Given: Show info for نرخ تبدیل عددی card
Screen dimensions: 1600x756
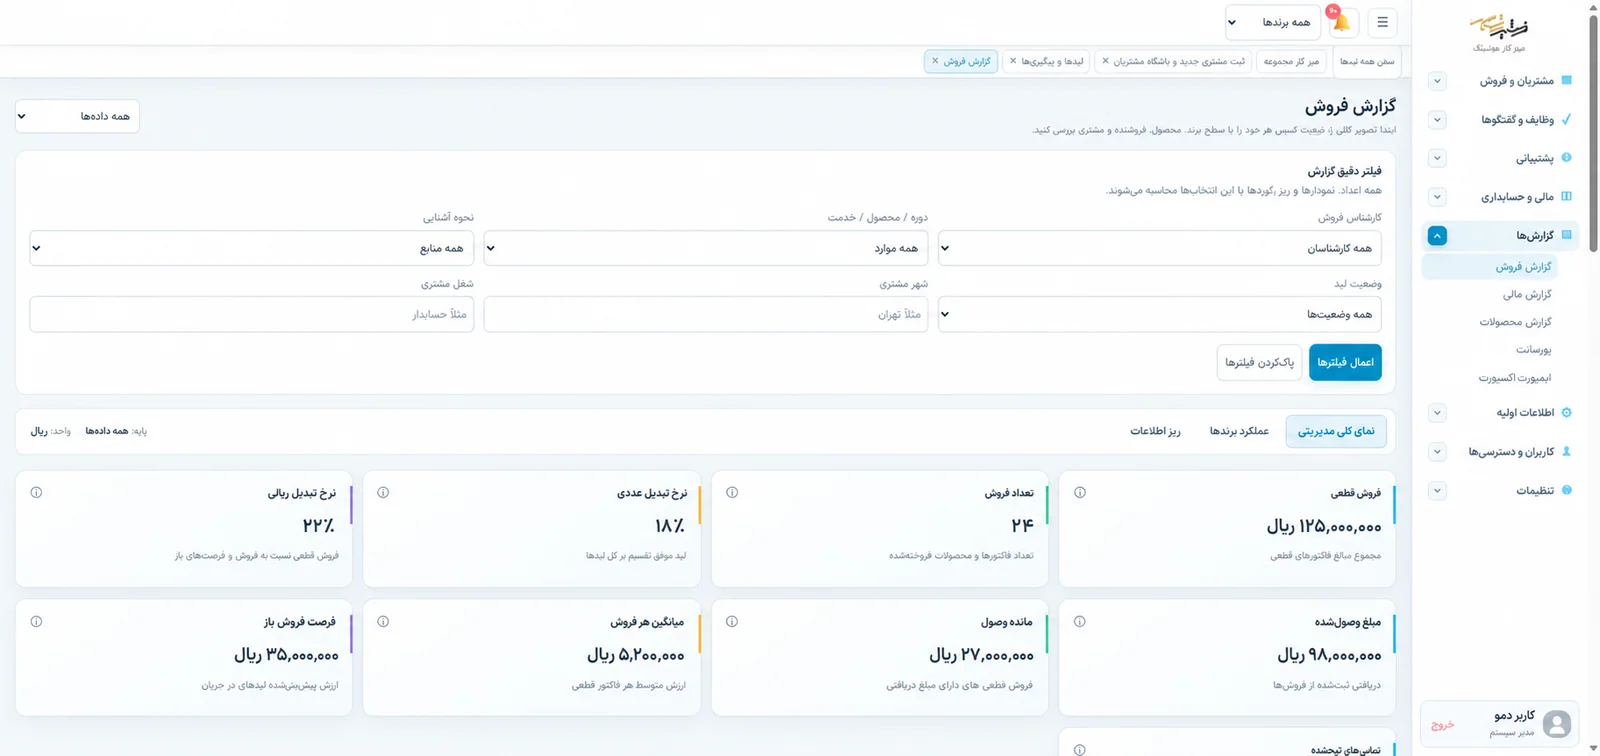Looking at the screenshot, I should (383, 492).
